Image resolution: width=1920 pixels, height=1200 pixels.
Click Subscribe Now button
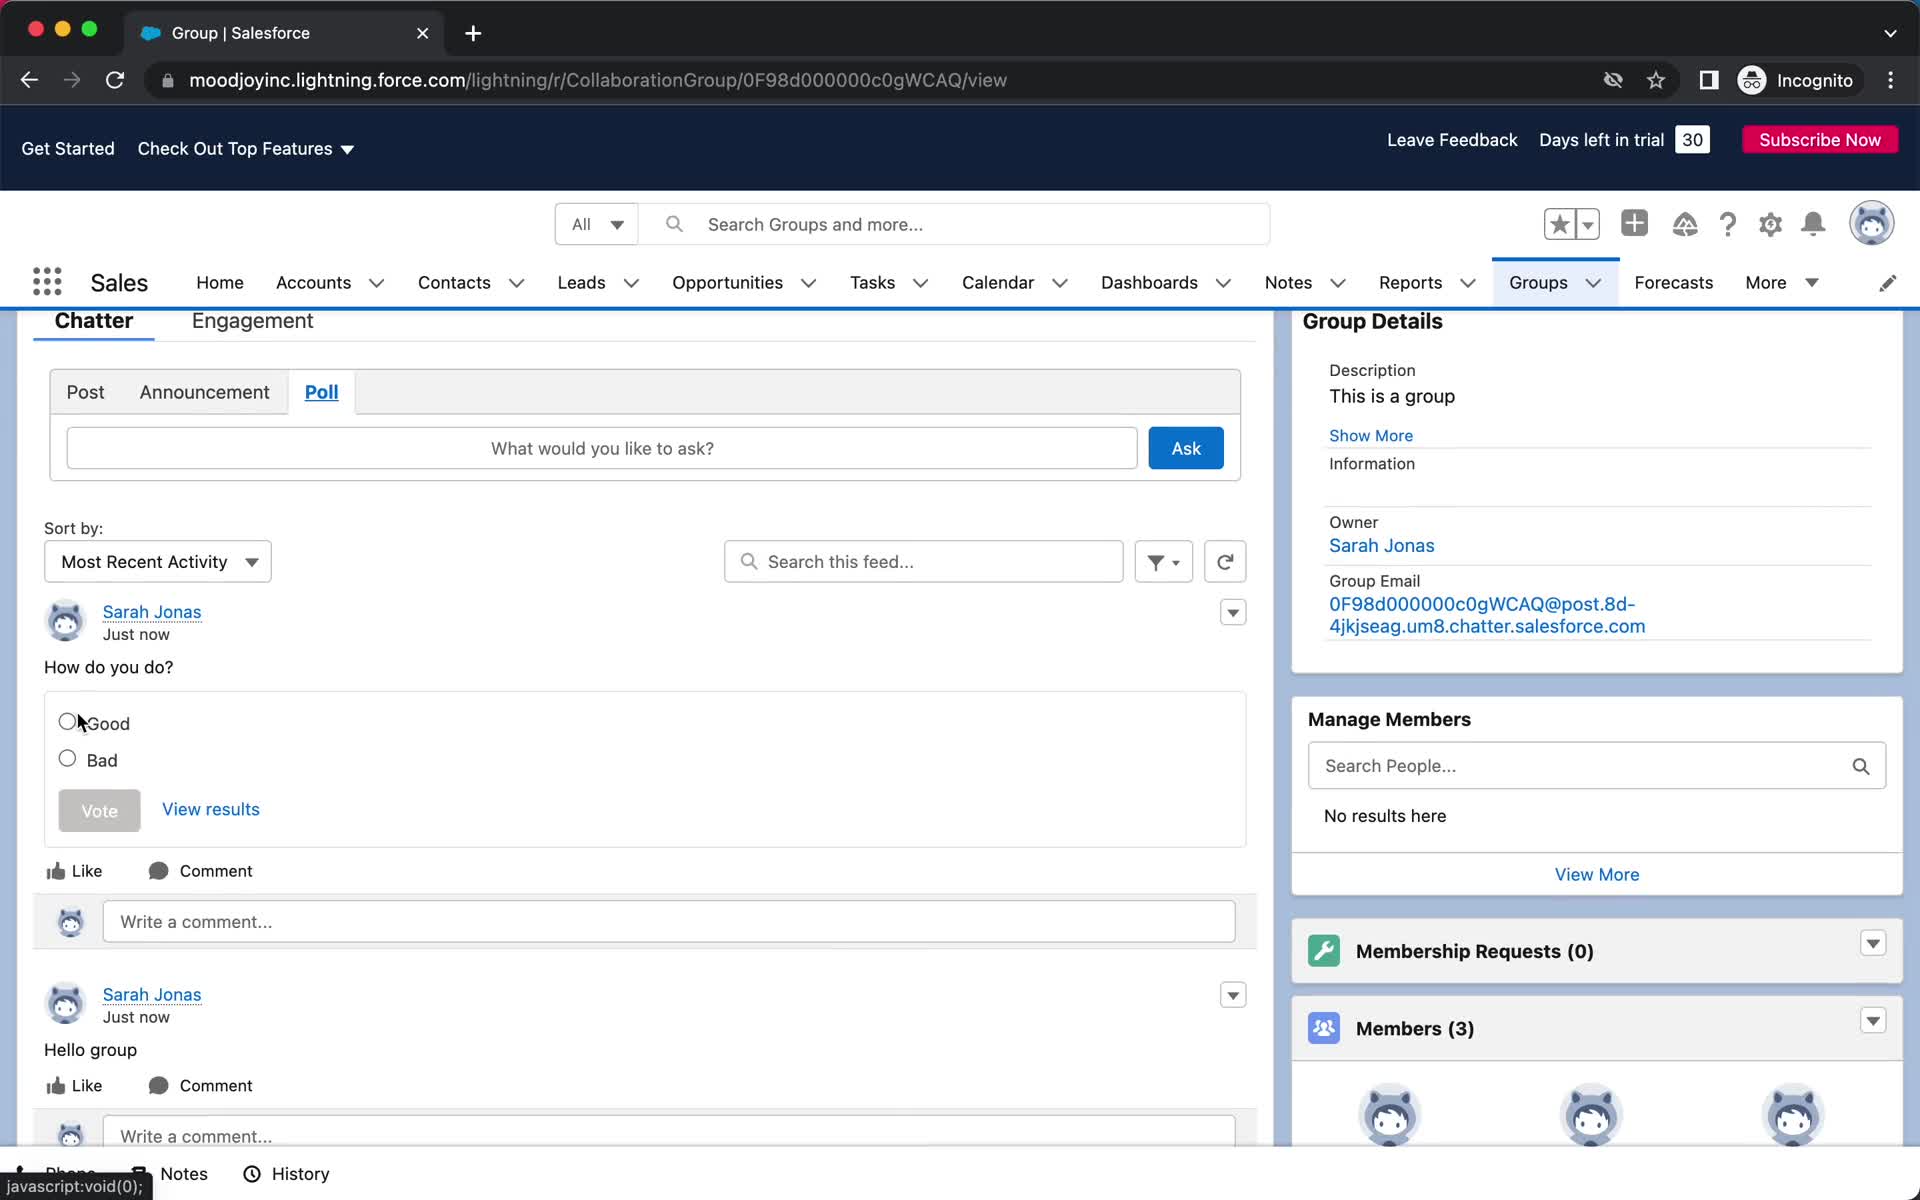pyautogui.click(x=1820, y=140)
